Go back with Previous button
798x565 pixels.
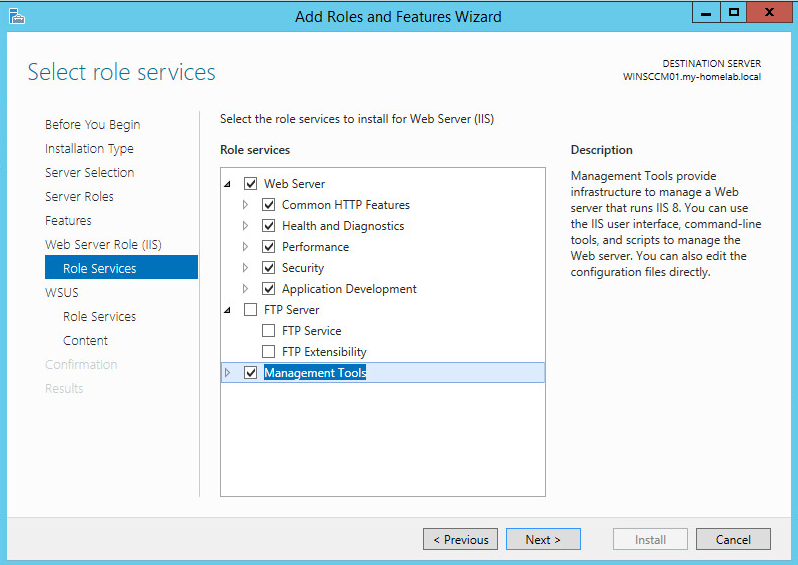pyautogui.click(x=461, y=540)
